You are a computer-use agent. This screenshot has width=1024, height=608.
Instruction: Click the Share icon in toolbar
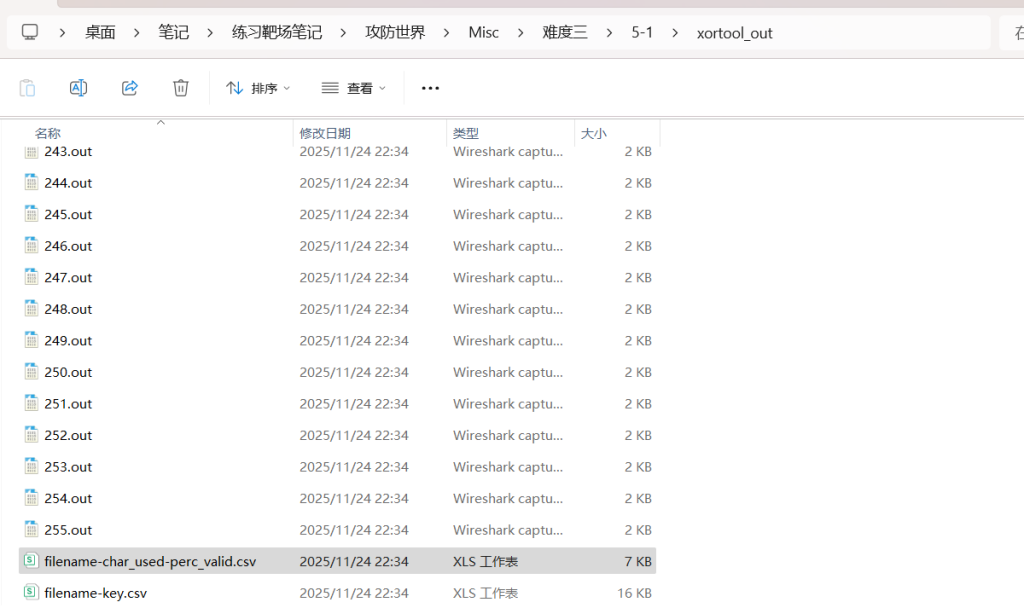point(129,88)
